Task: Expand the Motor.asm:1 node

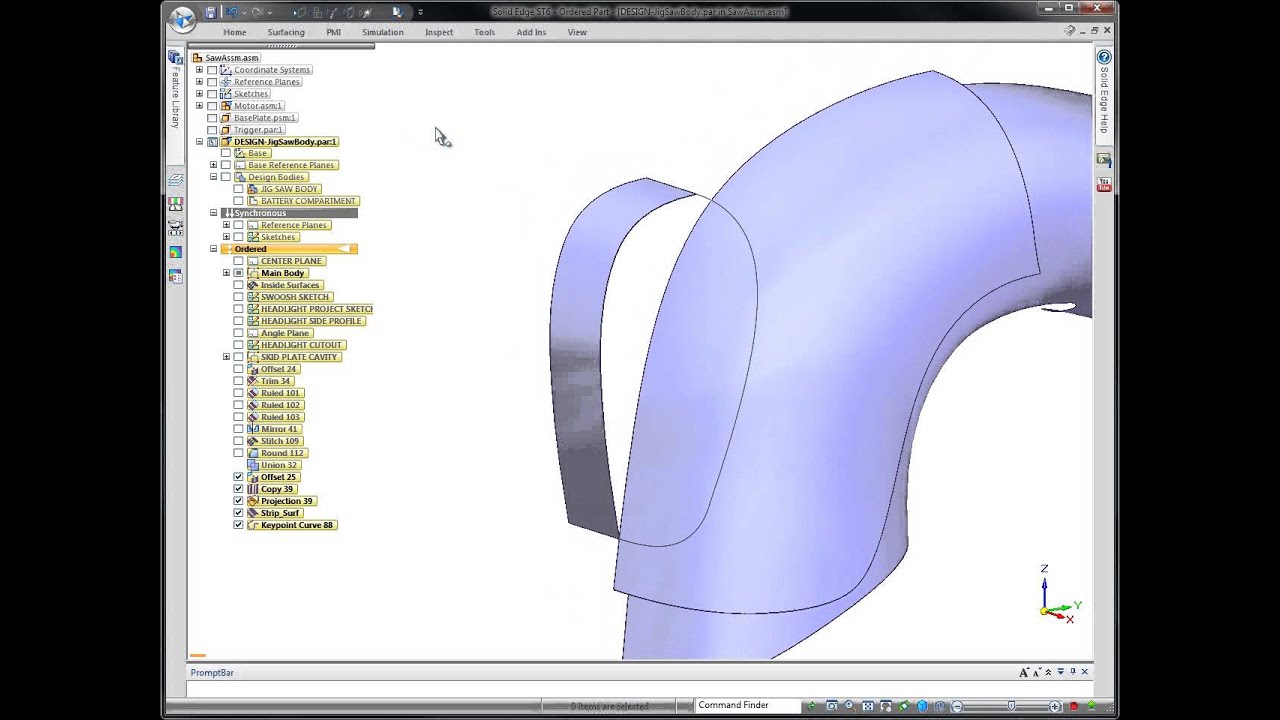Action: (x=199, y=106)
